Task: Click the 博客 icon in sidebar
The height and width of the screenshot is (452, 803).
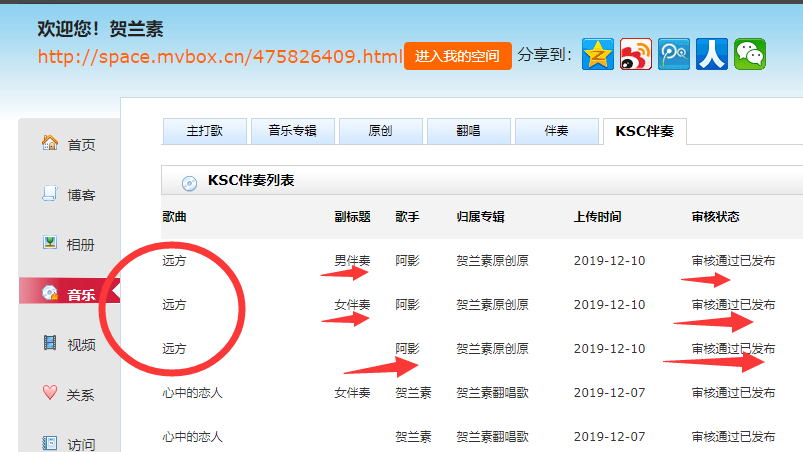Action: (49, 194)
